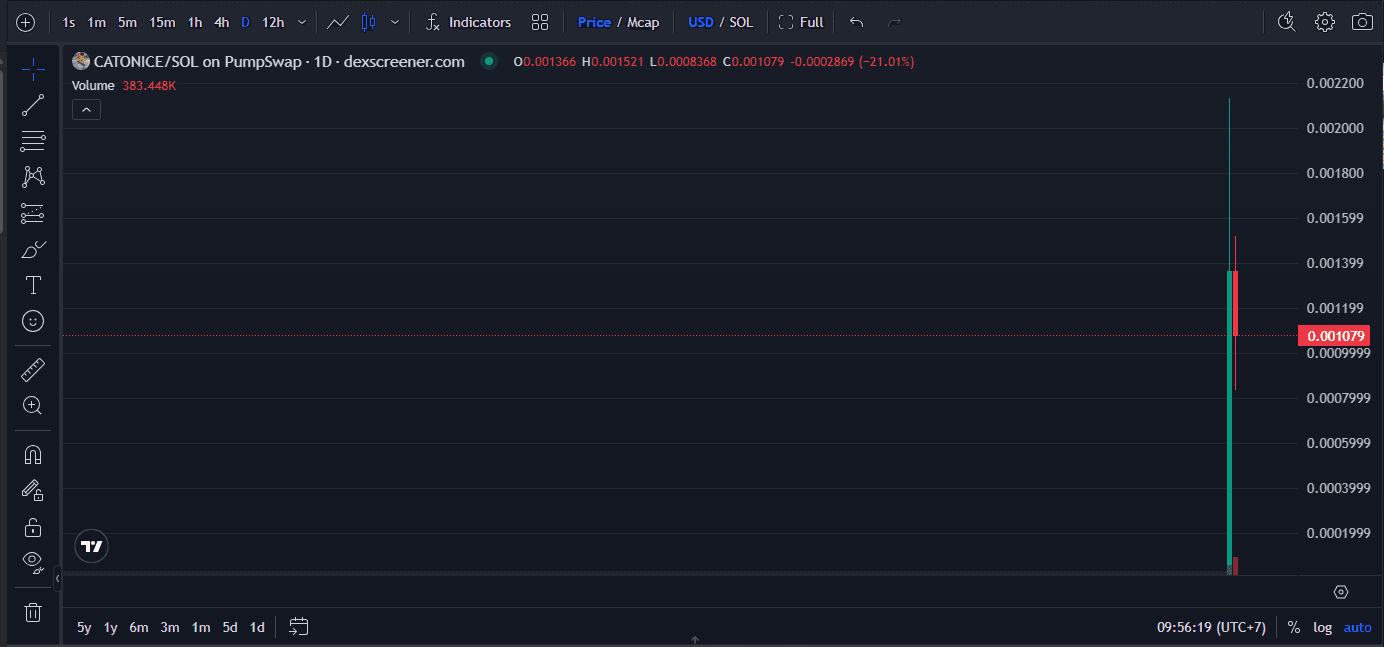This screenshot has height=647, width=1384.
Task: Select the Text annotation tool
Action: point(33,285)
